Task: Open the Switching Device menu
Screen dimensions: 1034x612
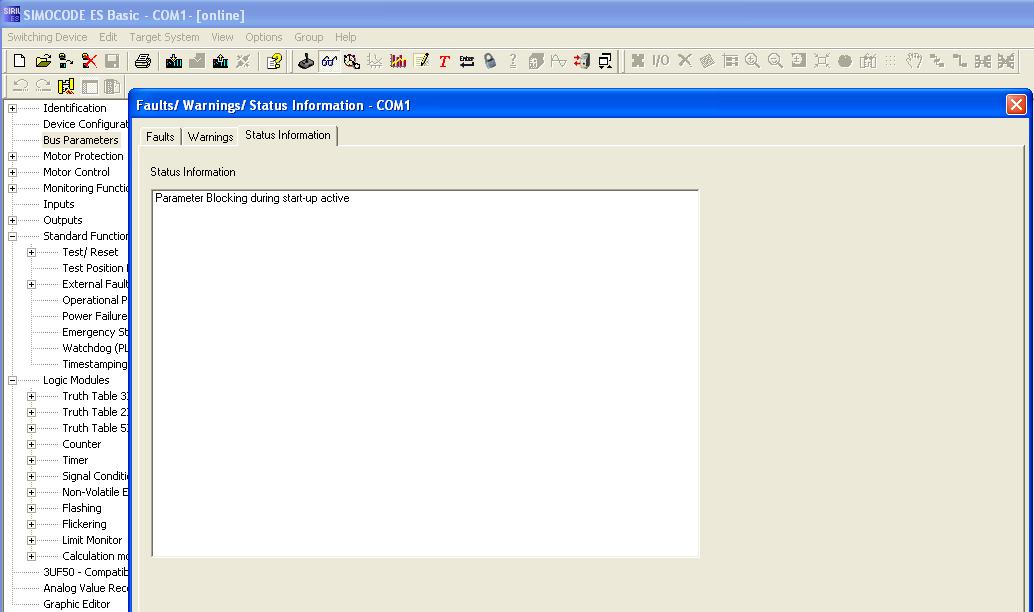Action: pos(47,38)
